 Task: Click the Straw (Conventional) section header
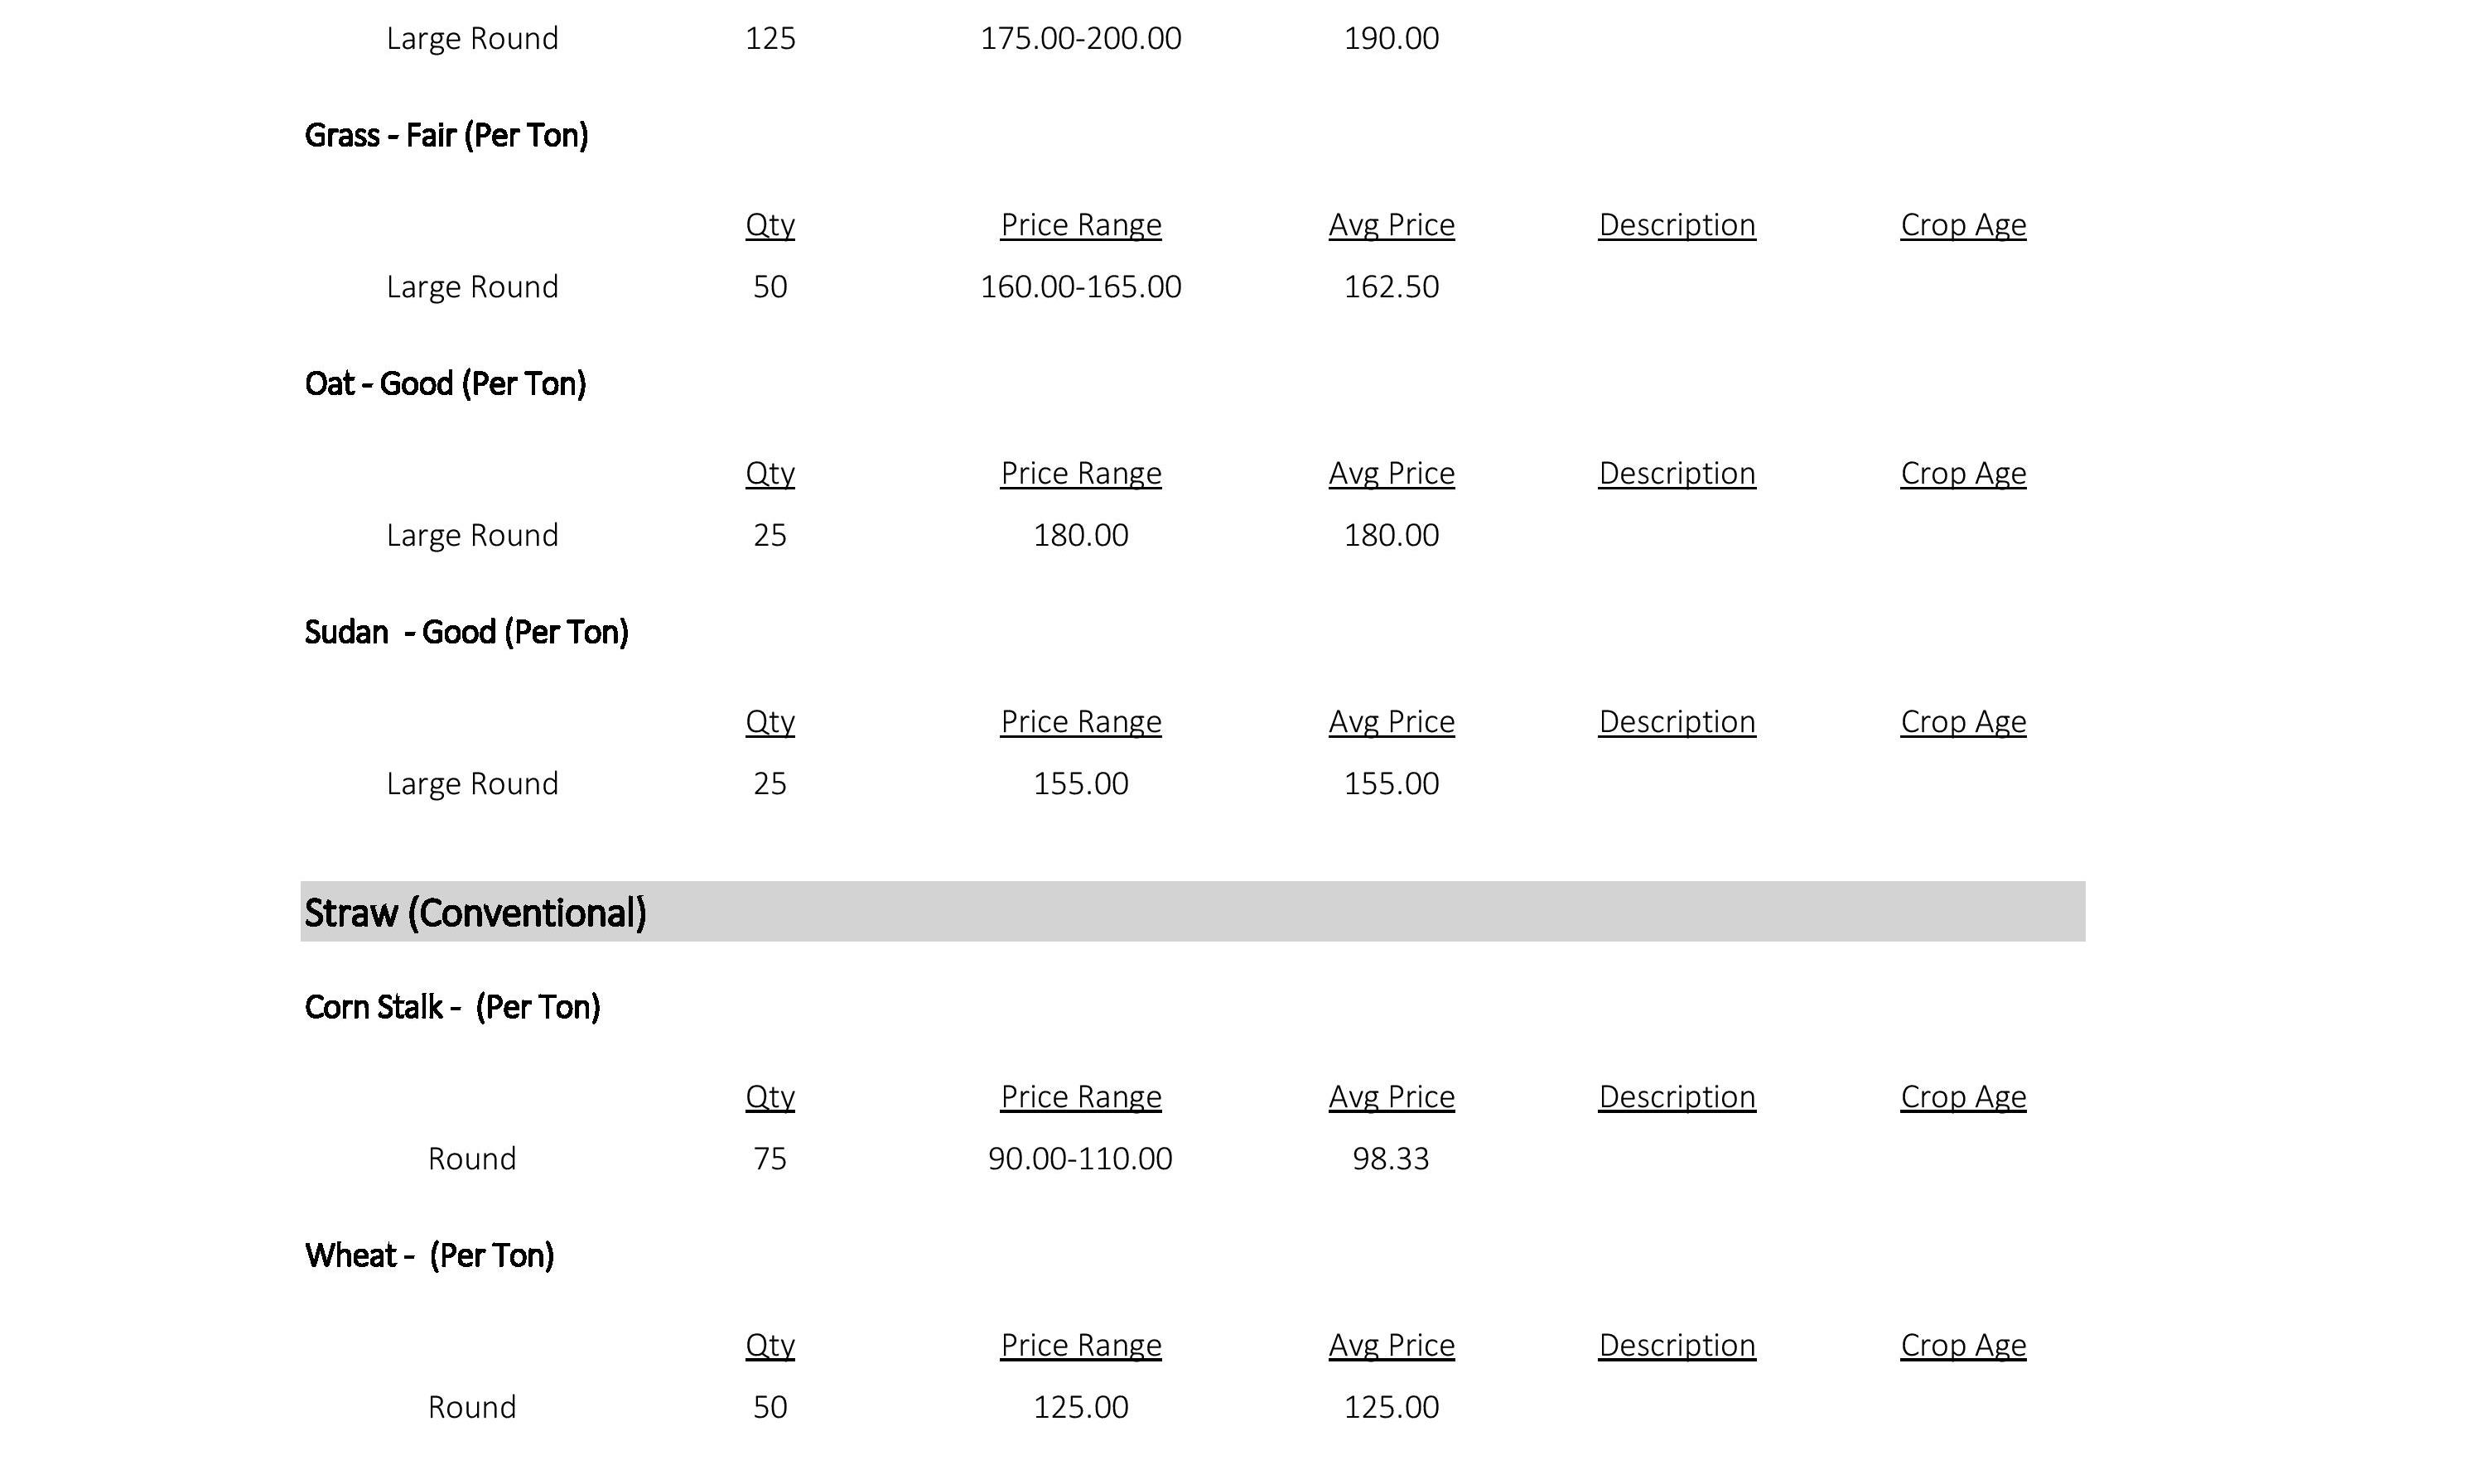click(1192, 911)
